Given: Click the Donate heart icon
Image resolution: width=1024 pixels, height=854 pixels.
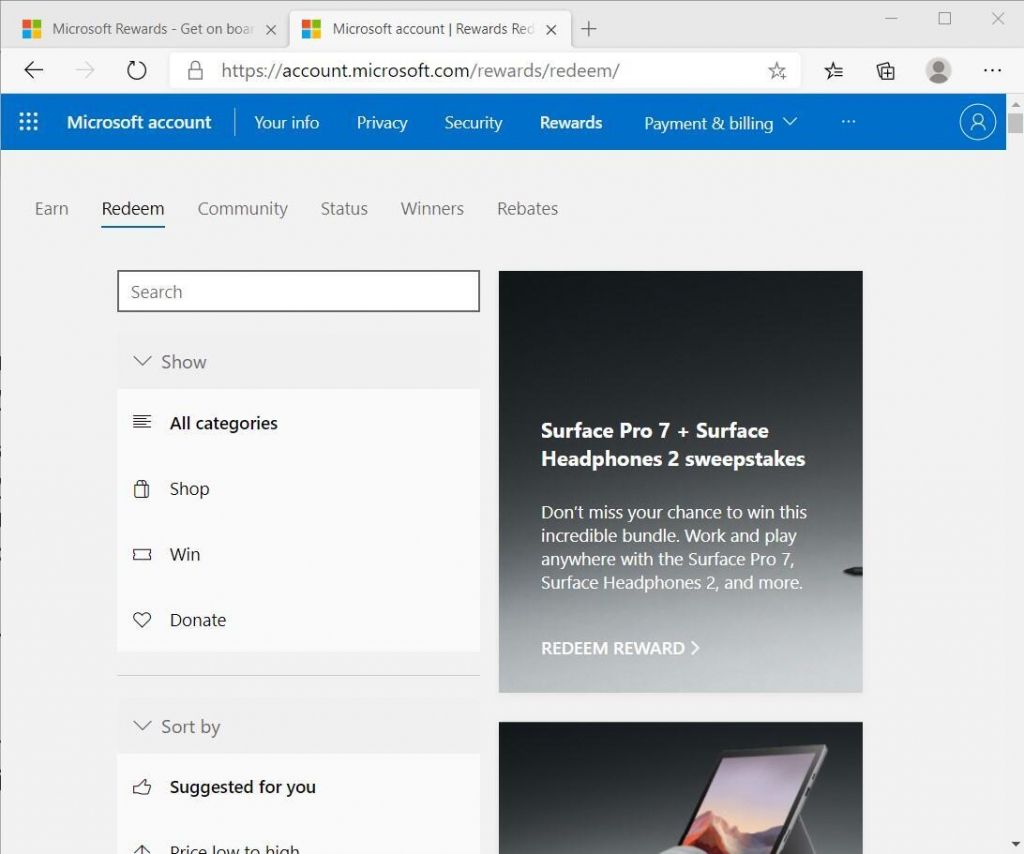Looking at the screenshot, I should click(x=142, y=620).
